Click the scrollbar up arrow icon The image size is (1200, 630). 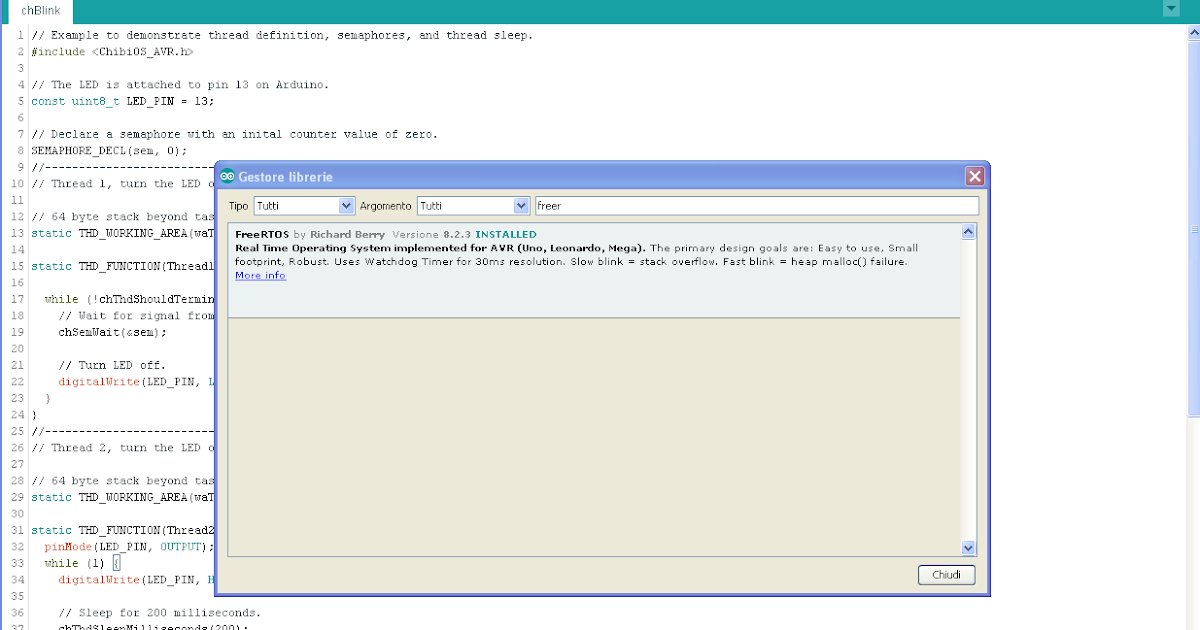click(x=967, y=231)
